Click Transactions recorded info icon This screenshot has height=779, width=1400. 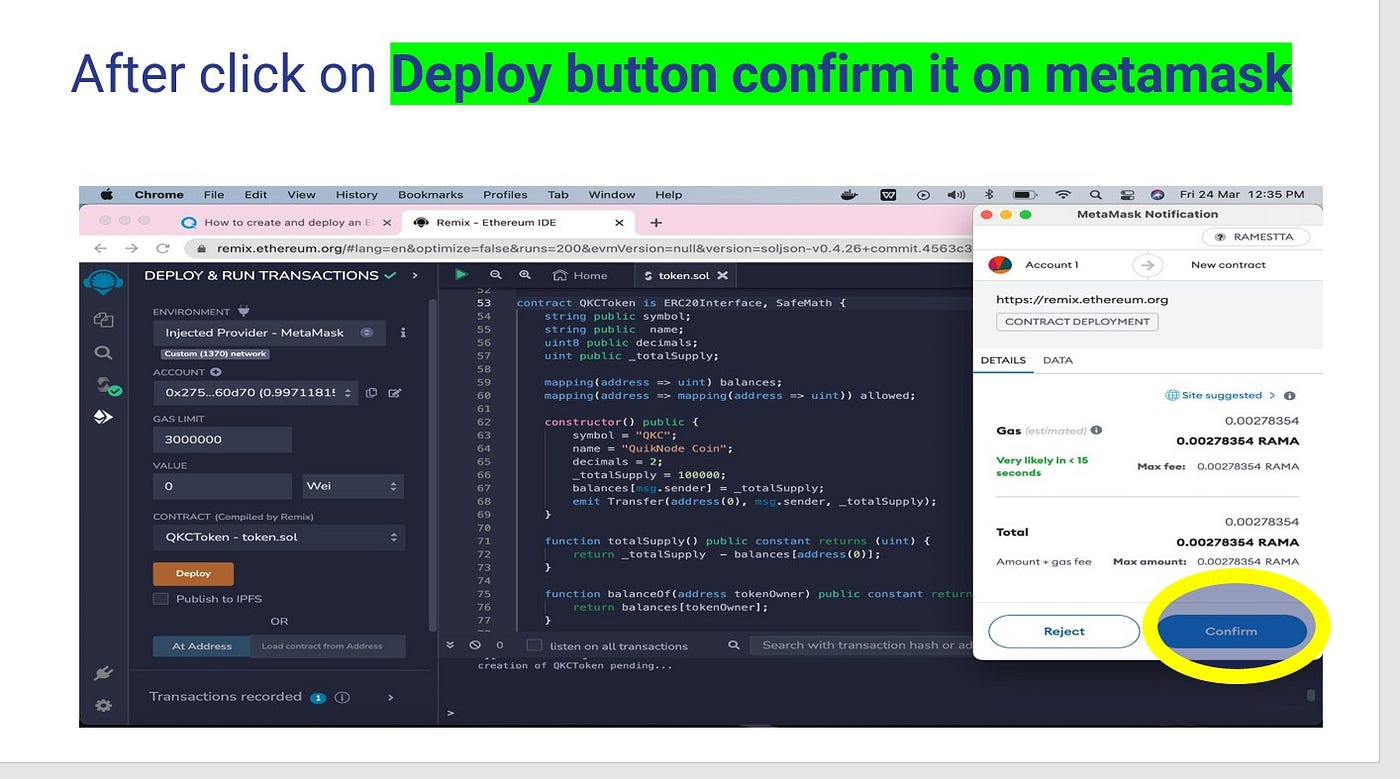pos(342,697)
